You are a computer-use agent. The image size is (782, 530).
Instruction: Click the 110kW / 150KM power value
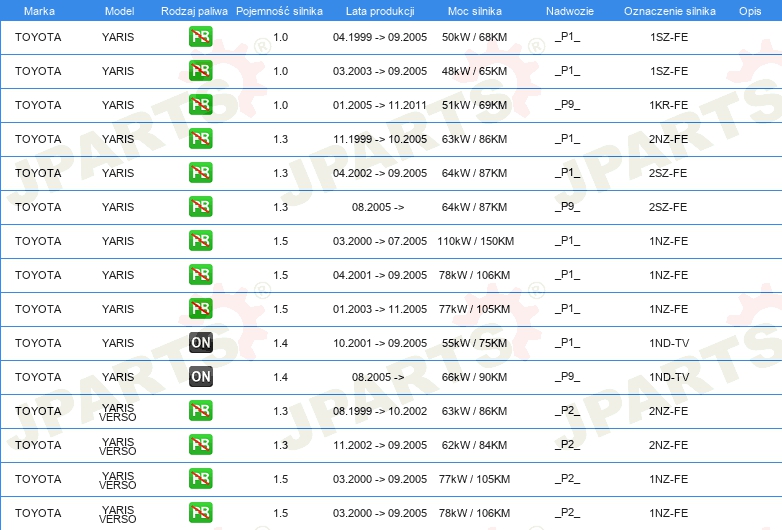(x=475, y=241)
